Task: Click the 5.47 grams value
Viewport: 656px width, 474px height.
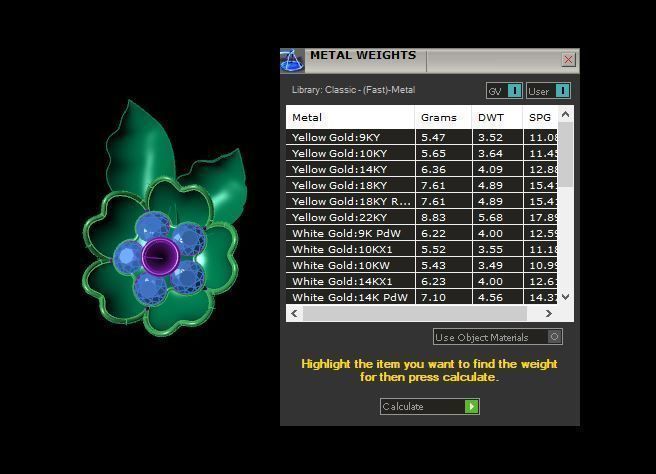Action: pyautogui.click(x=433, y=138)
